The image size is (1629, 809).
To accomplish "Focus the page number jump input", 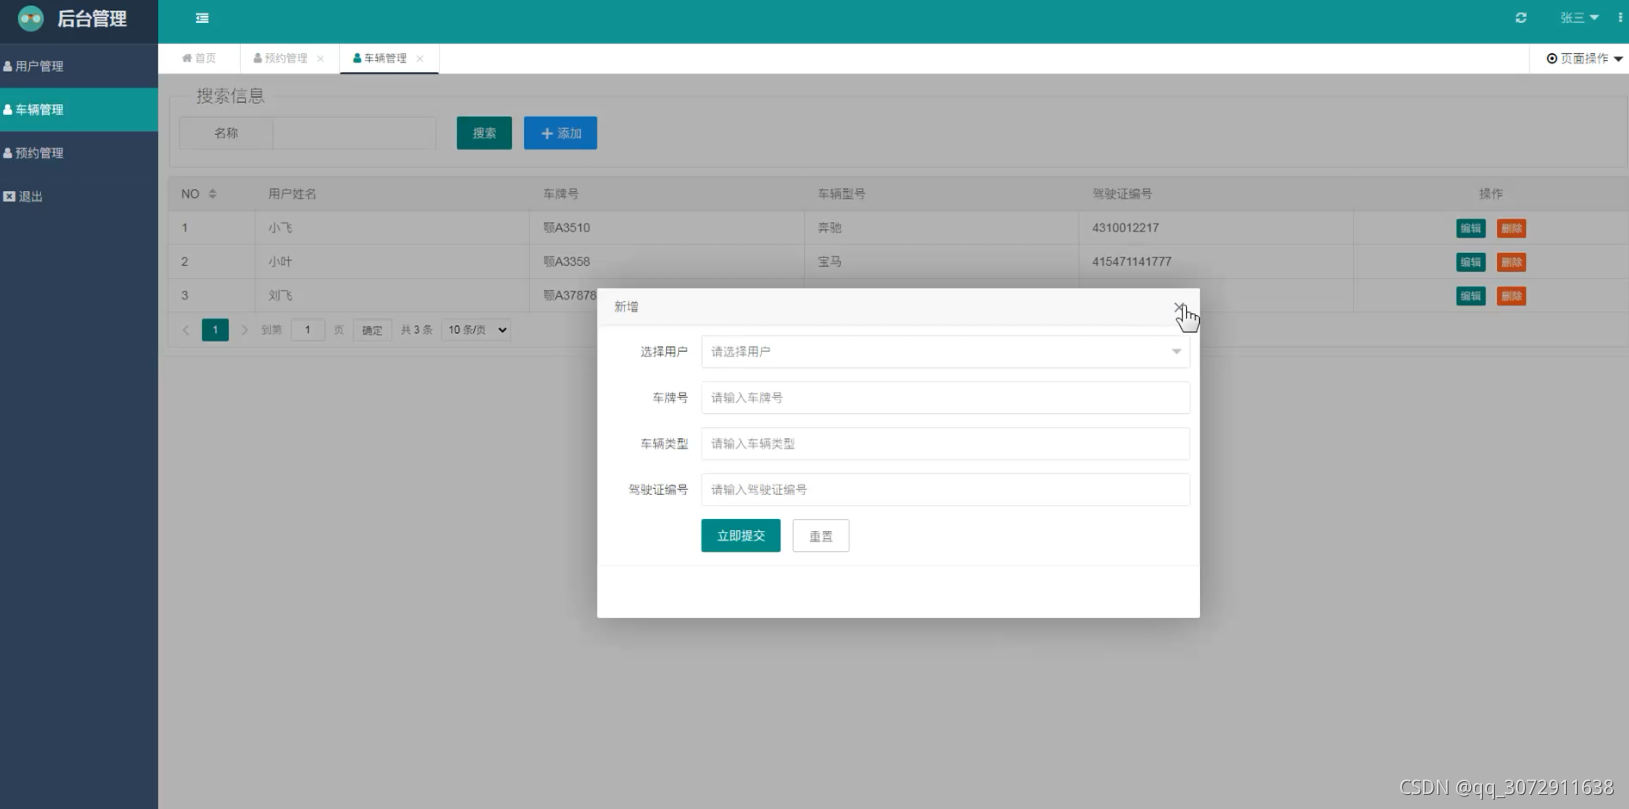I will pos(308,330).
